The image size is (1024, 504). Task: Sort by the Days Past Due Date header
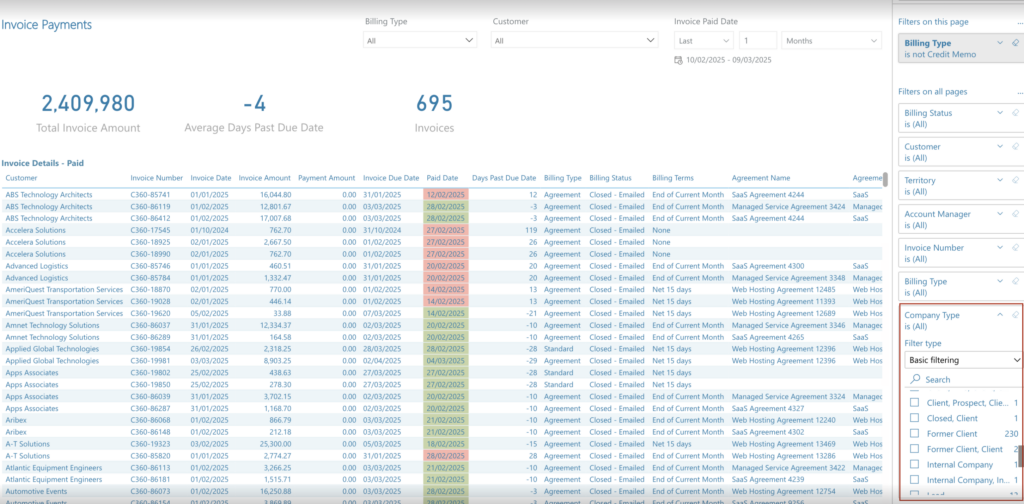click(x=504, y=178)
